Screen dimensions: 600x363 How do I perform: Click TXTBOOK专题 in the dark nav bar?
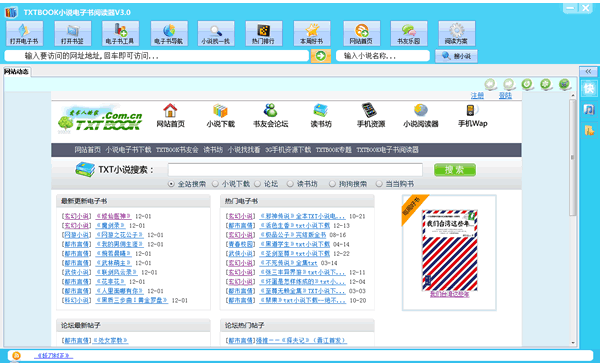(x=334, y=150)
